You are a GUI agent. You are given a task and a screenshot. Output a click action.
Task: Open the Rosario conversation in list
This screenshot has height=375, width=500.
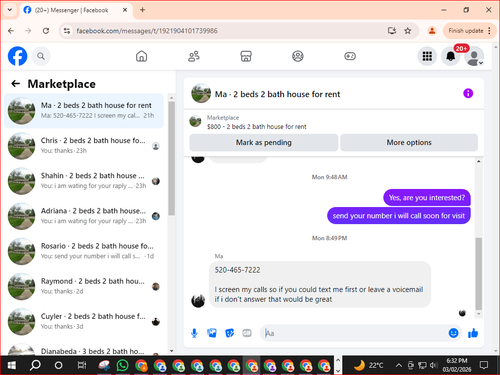(x=84, y=251)
